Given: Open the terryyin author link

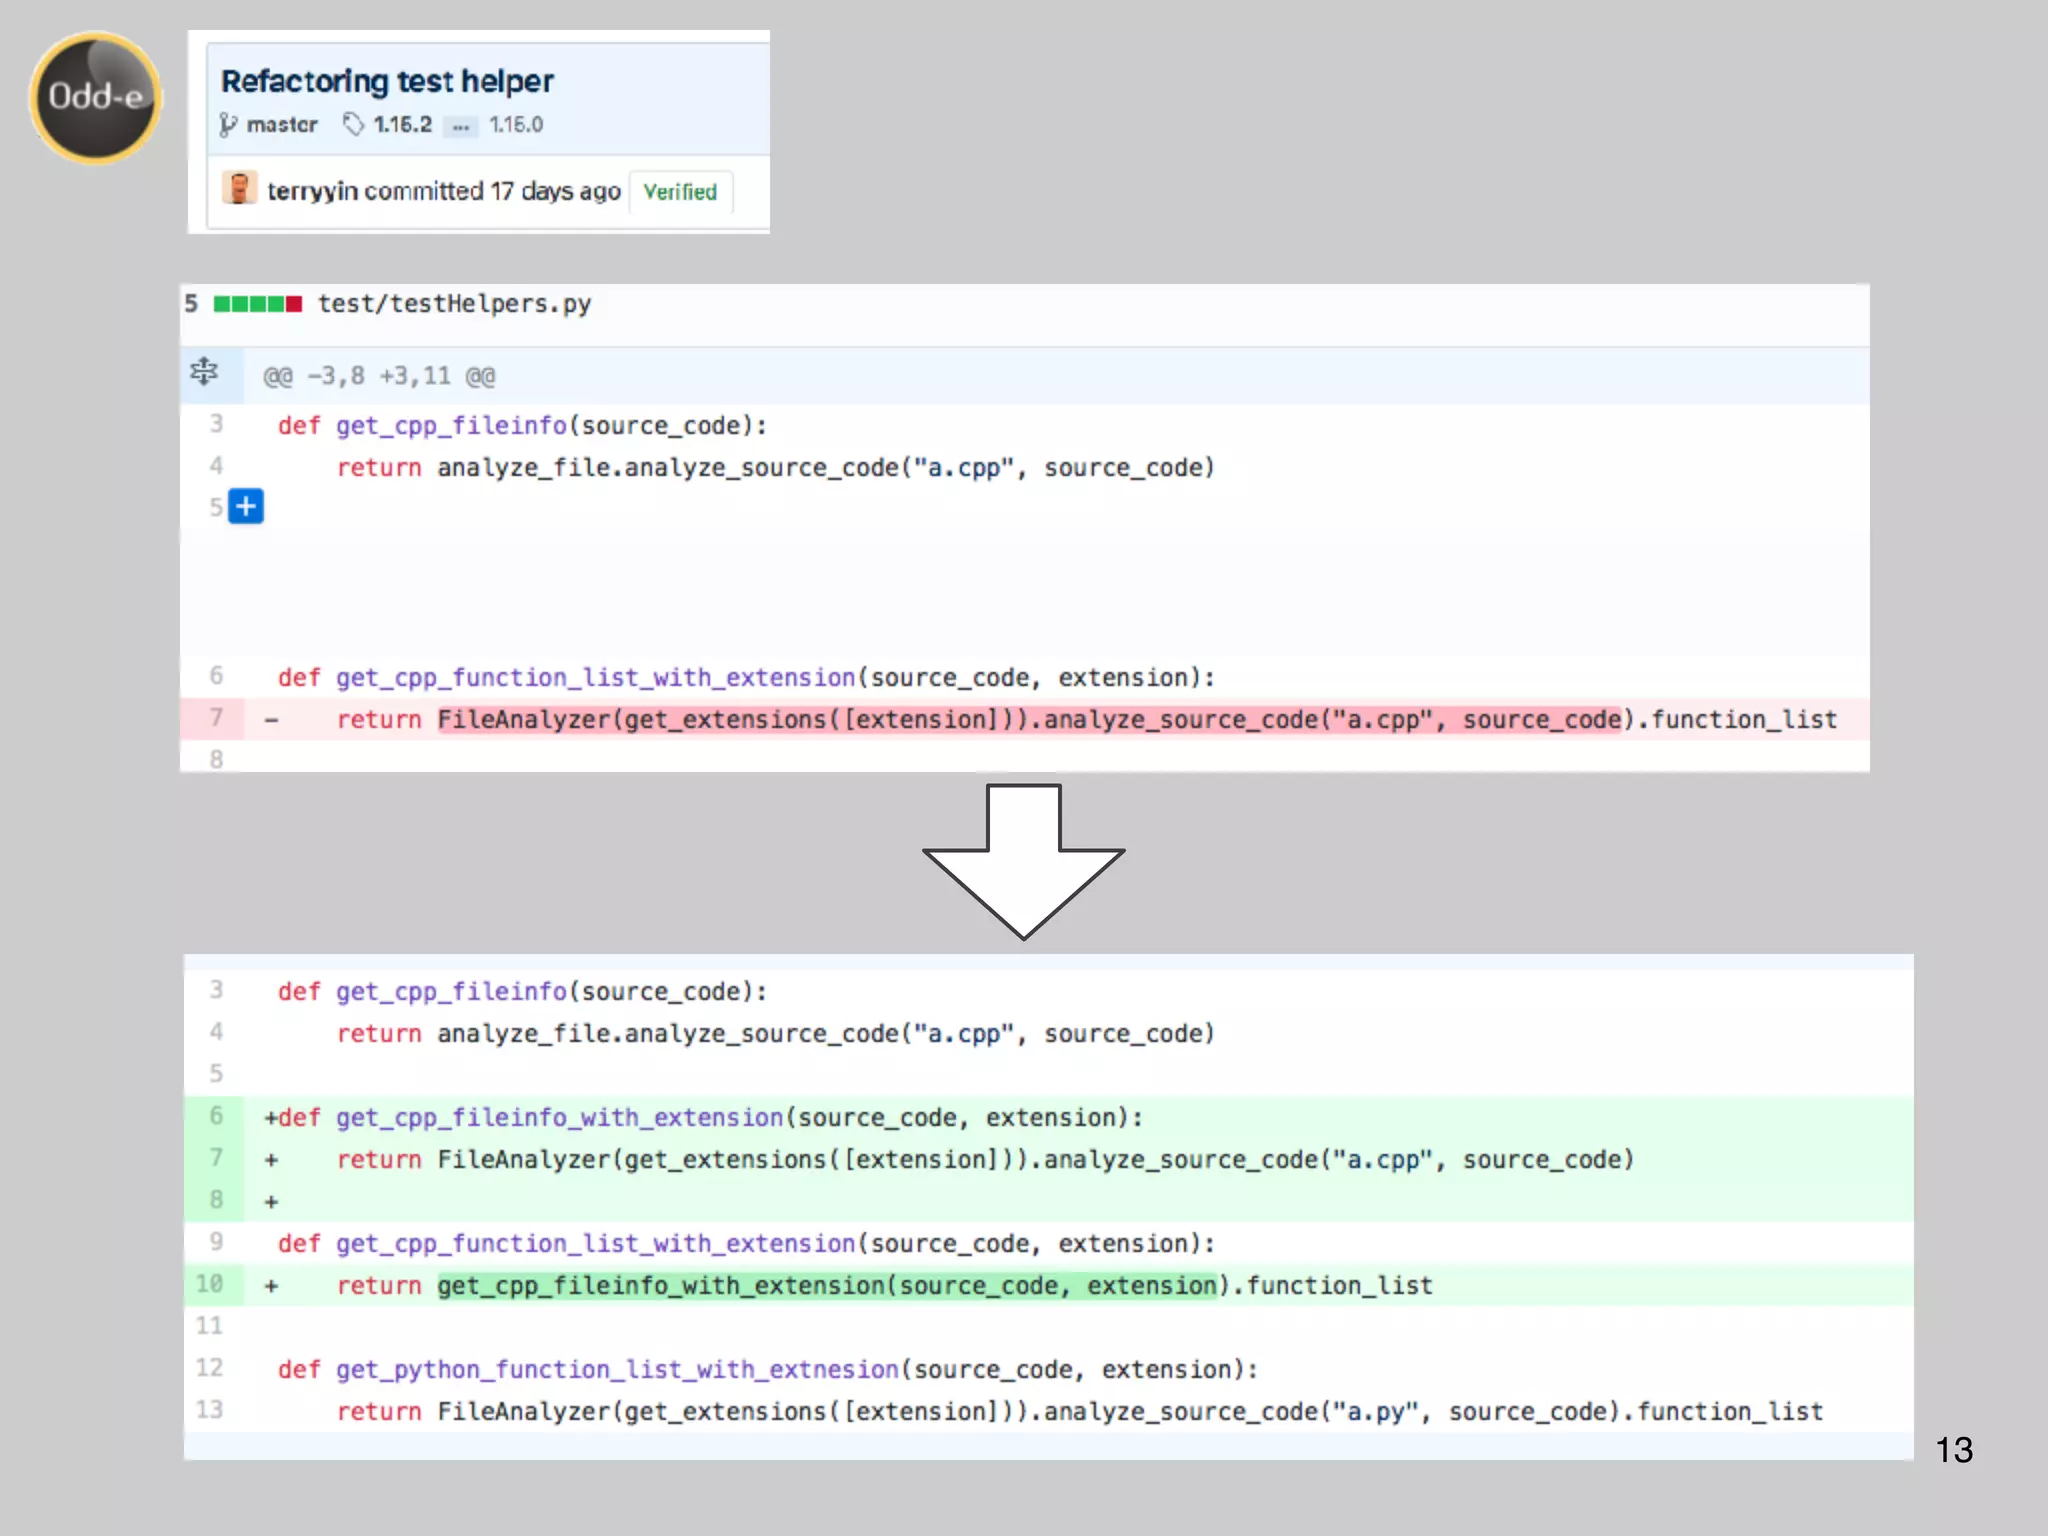Looking at the screenshot, I should pos(312,191).
